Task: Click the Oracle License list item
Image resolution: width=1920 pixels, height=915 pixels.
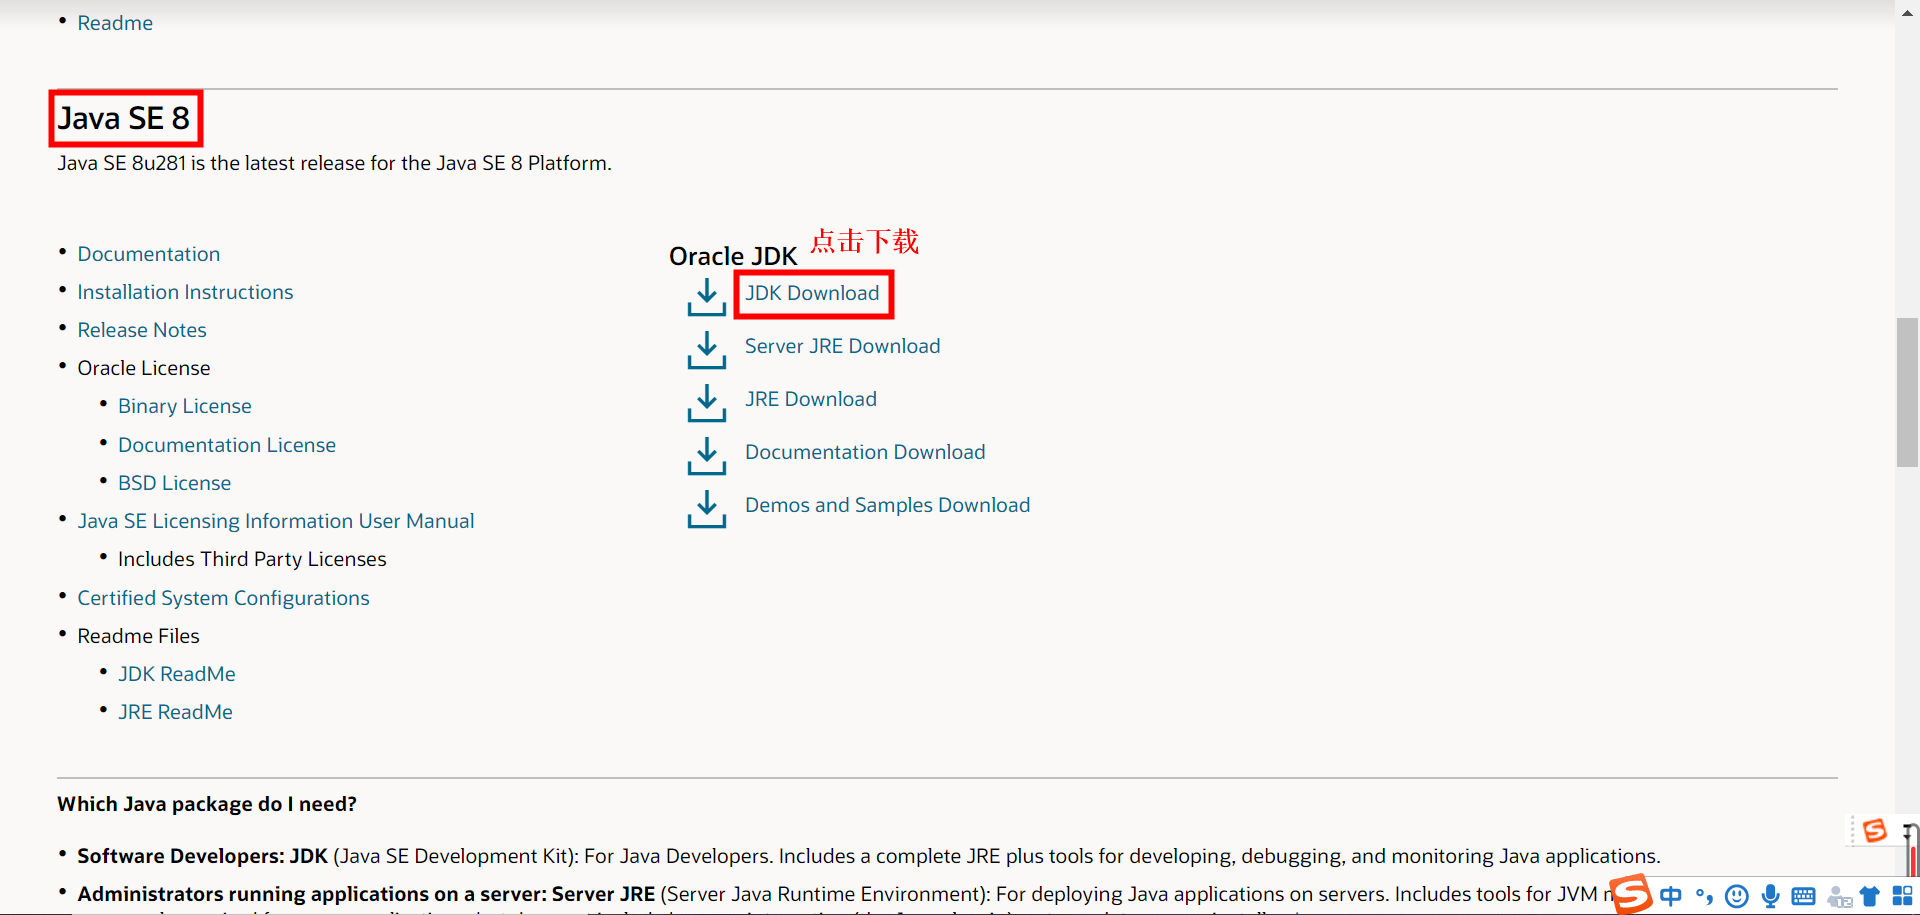Action: tap(143, 368)
